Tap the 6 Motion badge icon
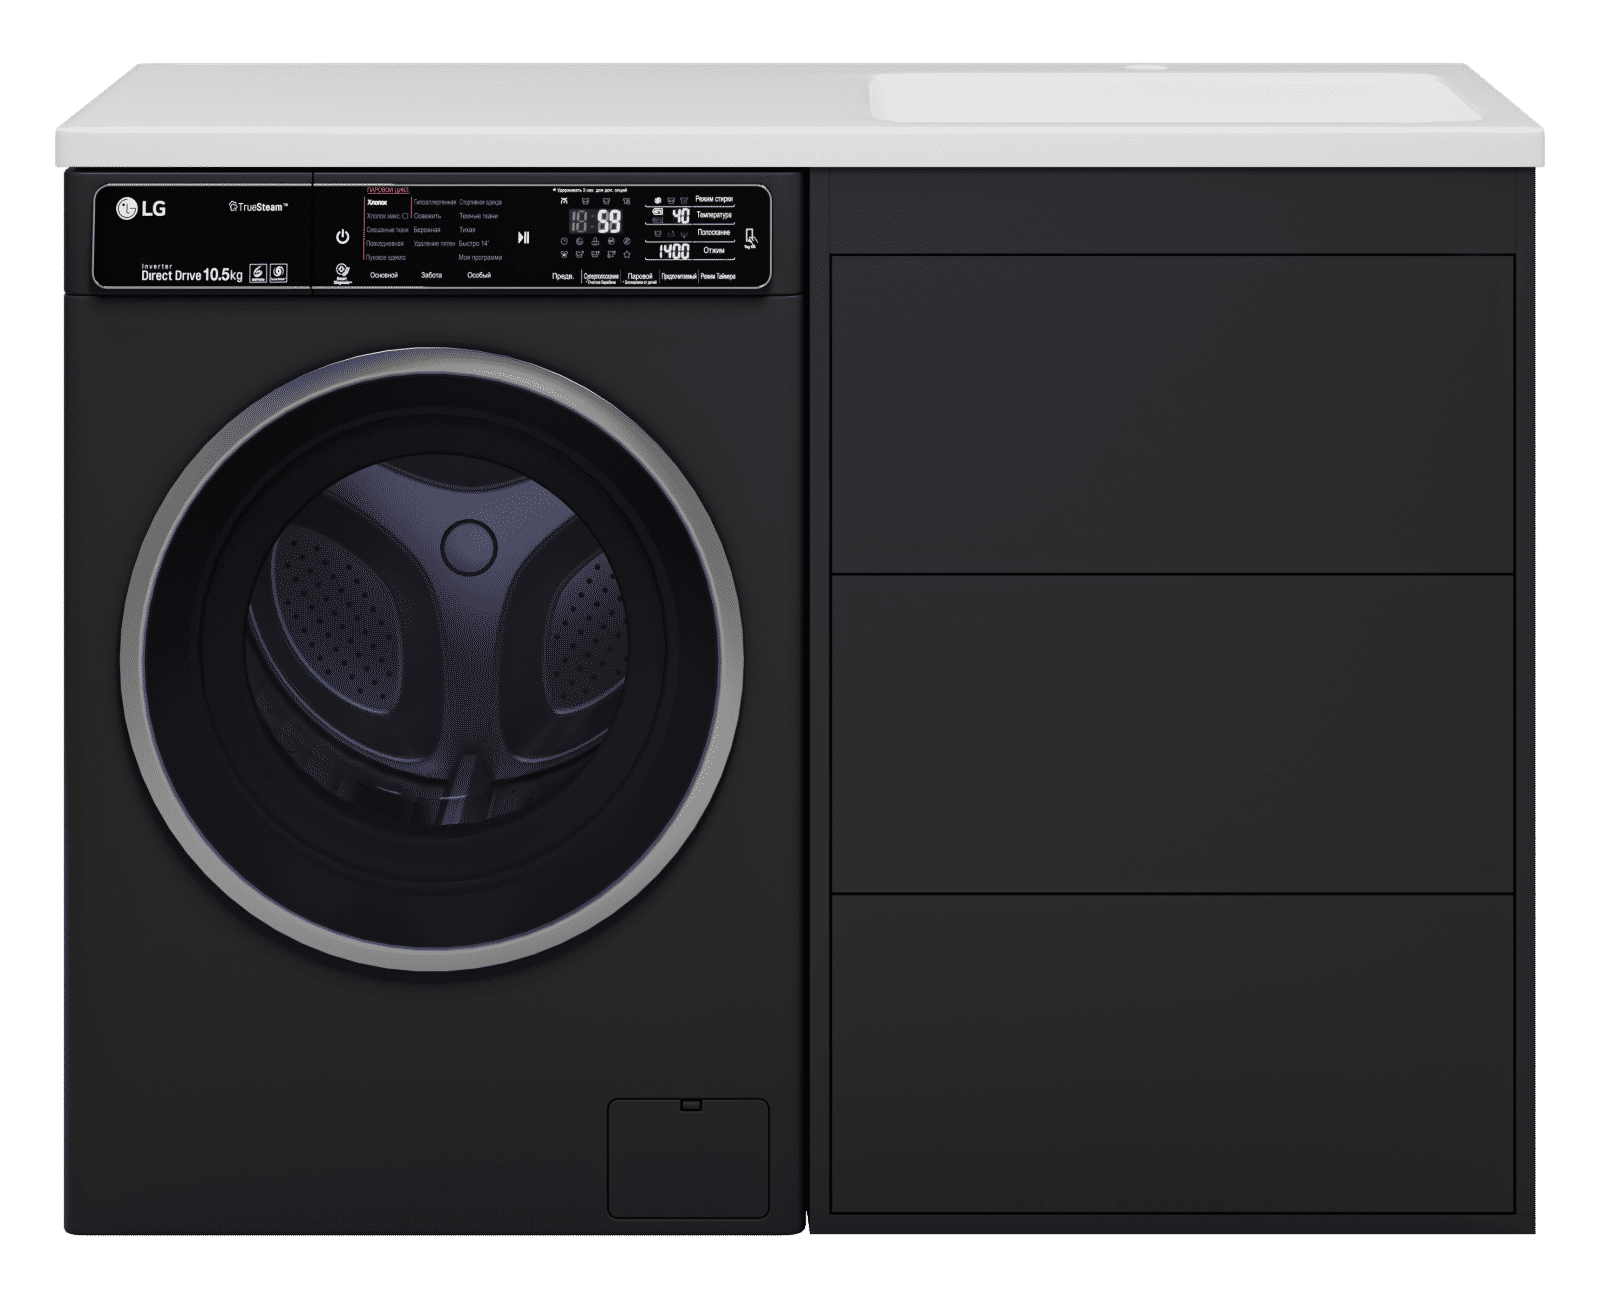1600x1299 pixels. coord(257,272)
